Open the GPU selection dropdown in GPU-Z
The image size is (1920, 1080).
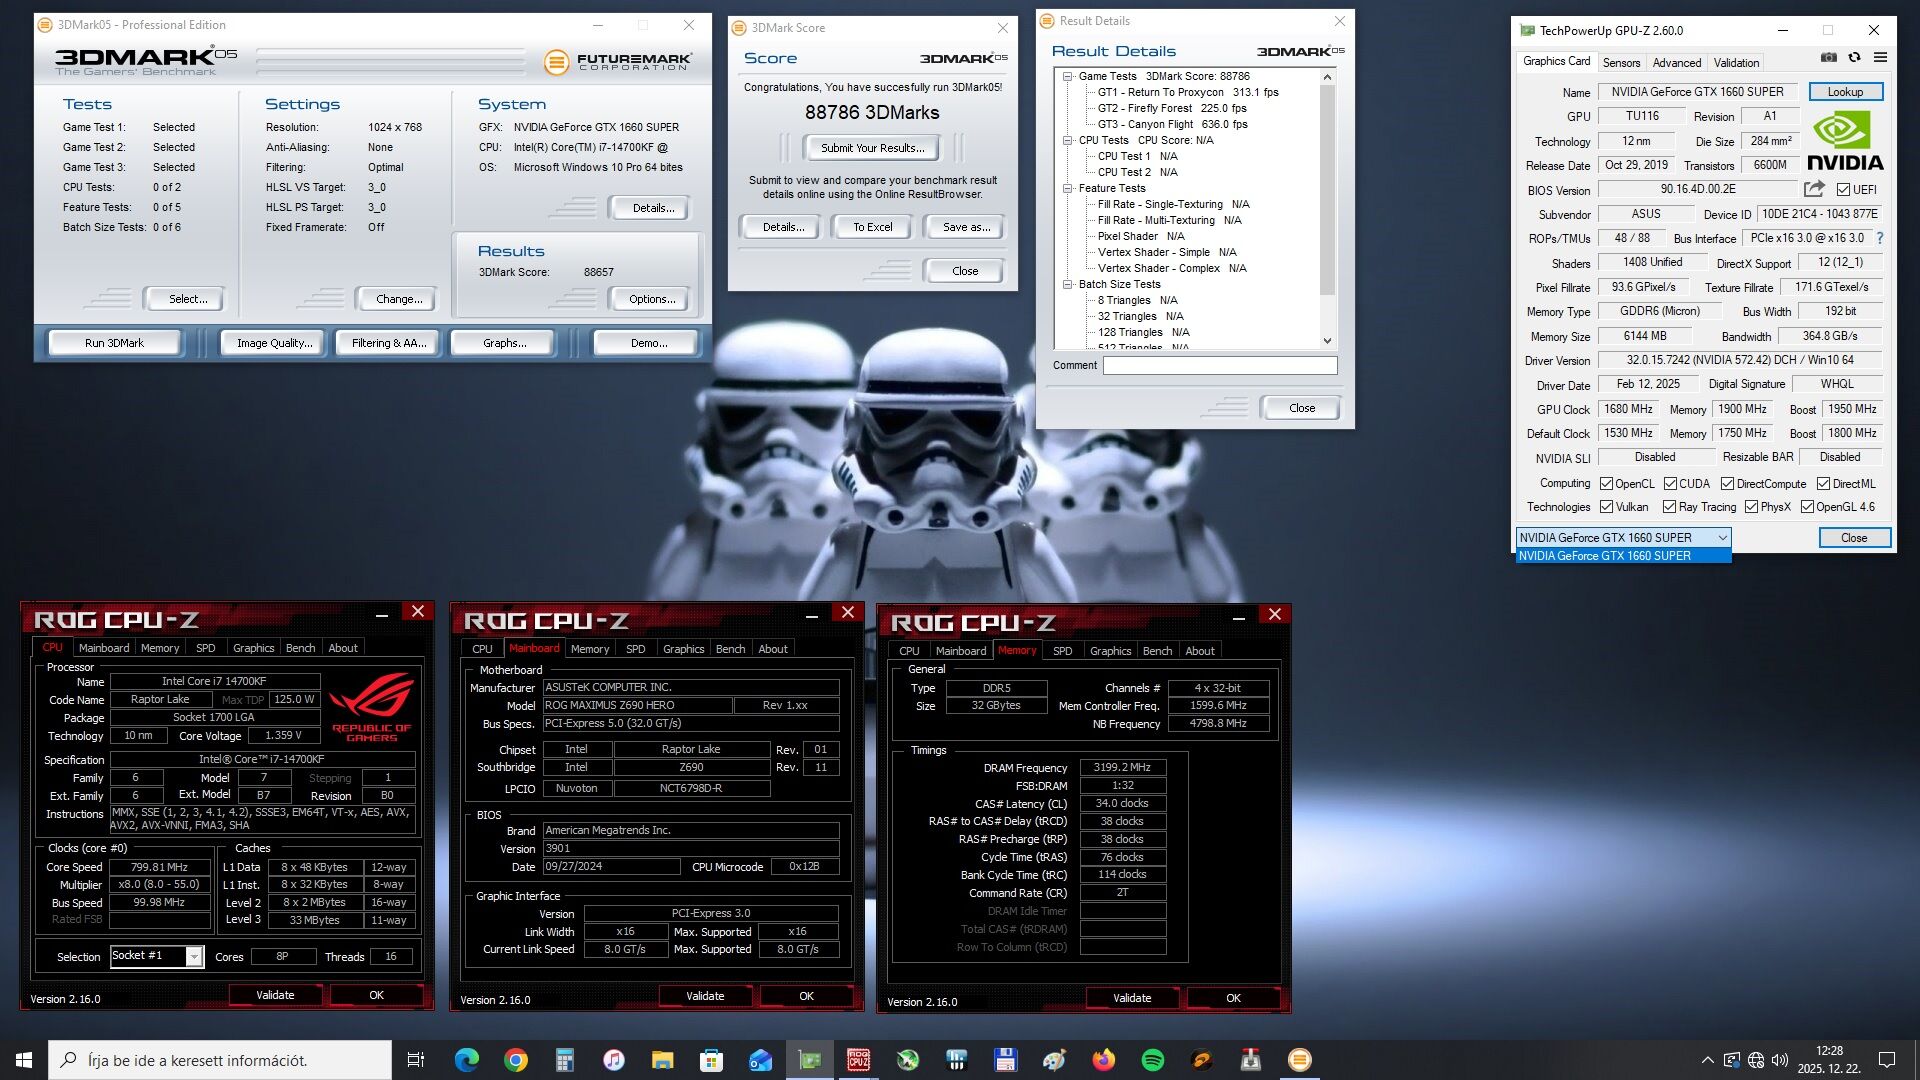tap(1722, 538)
